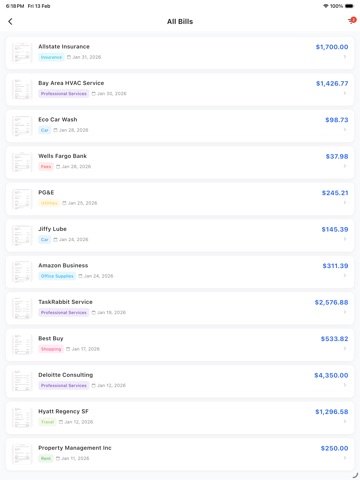Select the Utilities tag on PG&E

click(49, 203)
